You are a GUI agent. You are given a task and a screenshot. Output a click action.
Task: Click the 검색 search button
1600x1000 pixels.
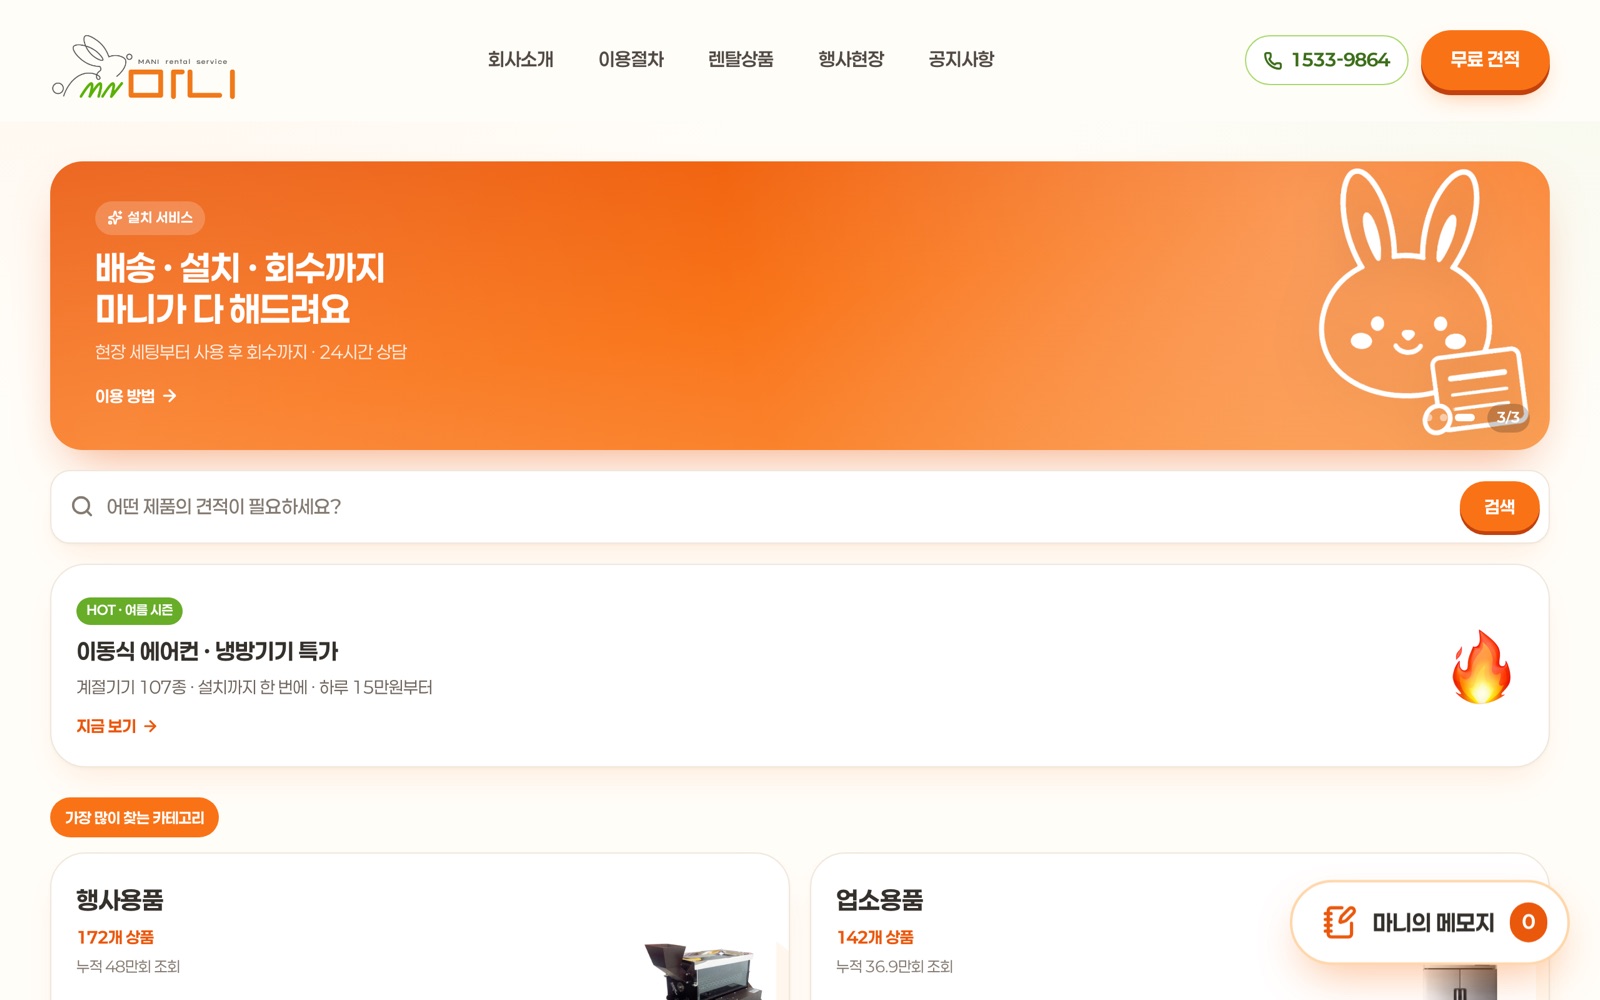click(1499, 507)
